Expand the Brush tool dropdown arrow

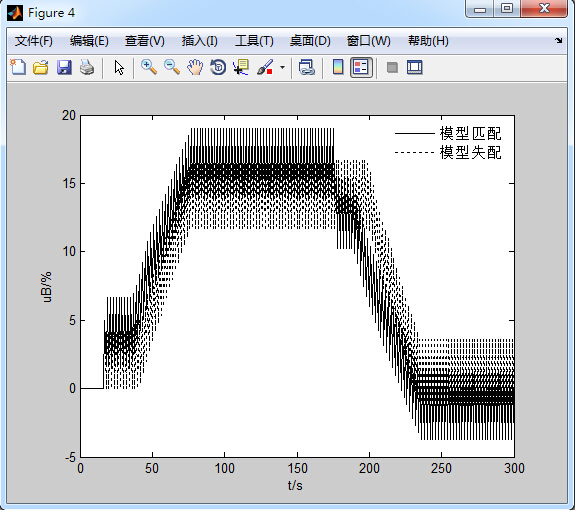282,67
